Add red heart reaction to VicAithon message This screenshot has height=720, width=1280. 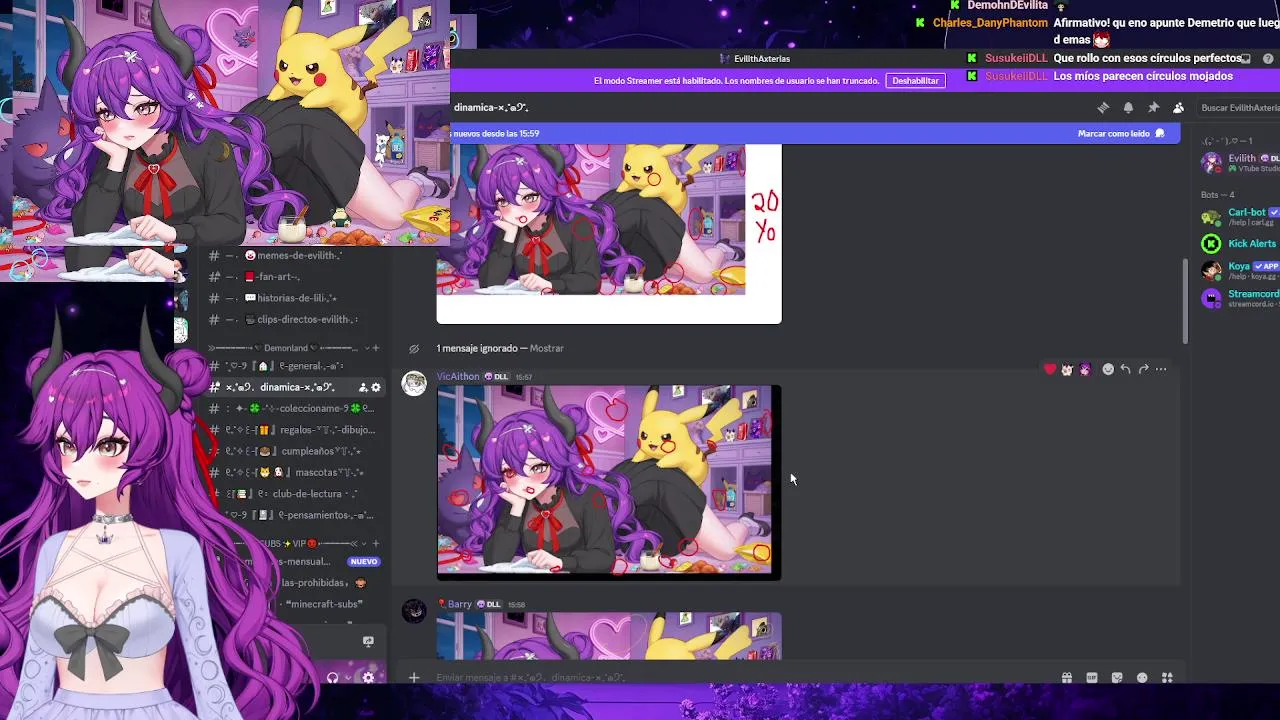pyautogui.click(x=1049, y=370)
